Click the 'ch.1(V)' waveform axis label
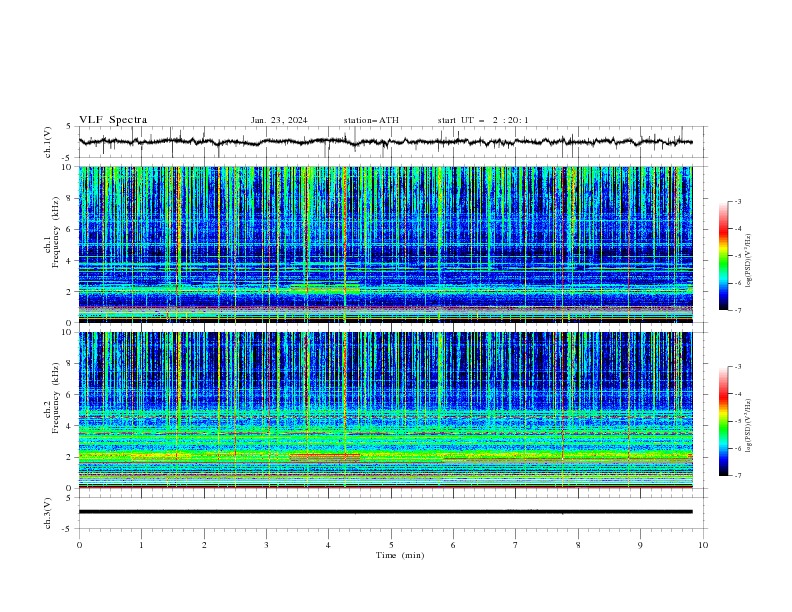The height and width of the screenshot is (612, 792). [48, 142]
